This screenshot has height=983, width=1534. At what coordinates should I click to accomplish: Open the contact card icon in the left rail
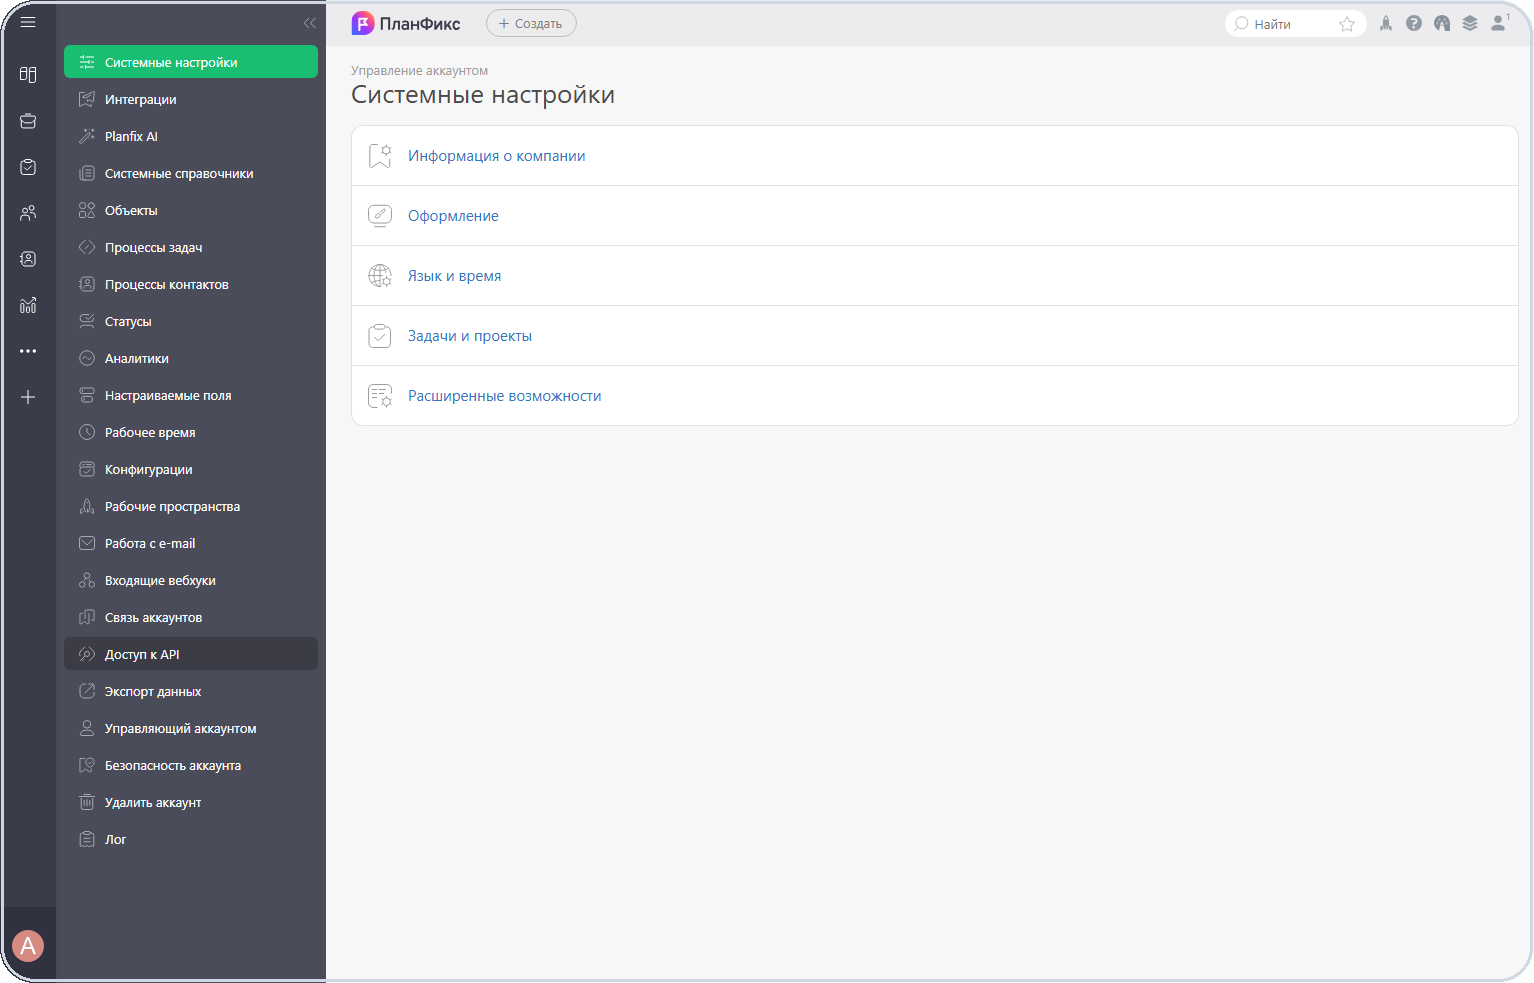pos(28,259)
